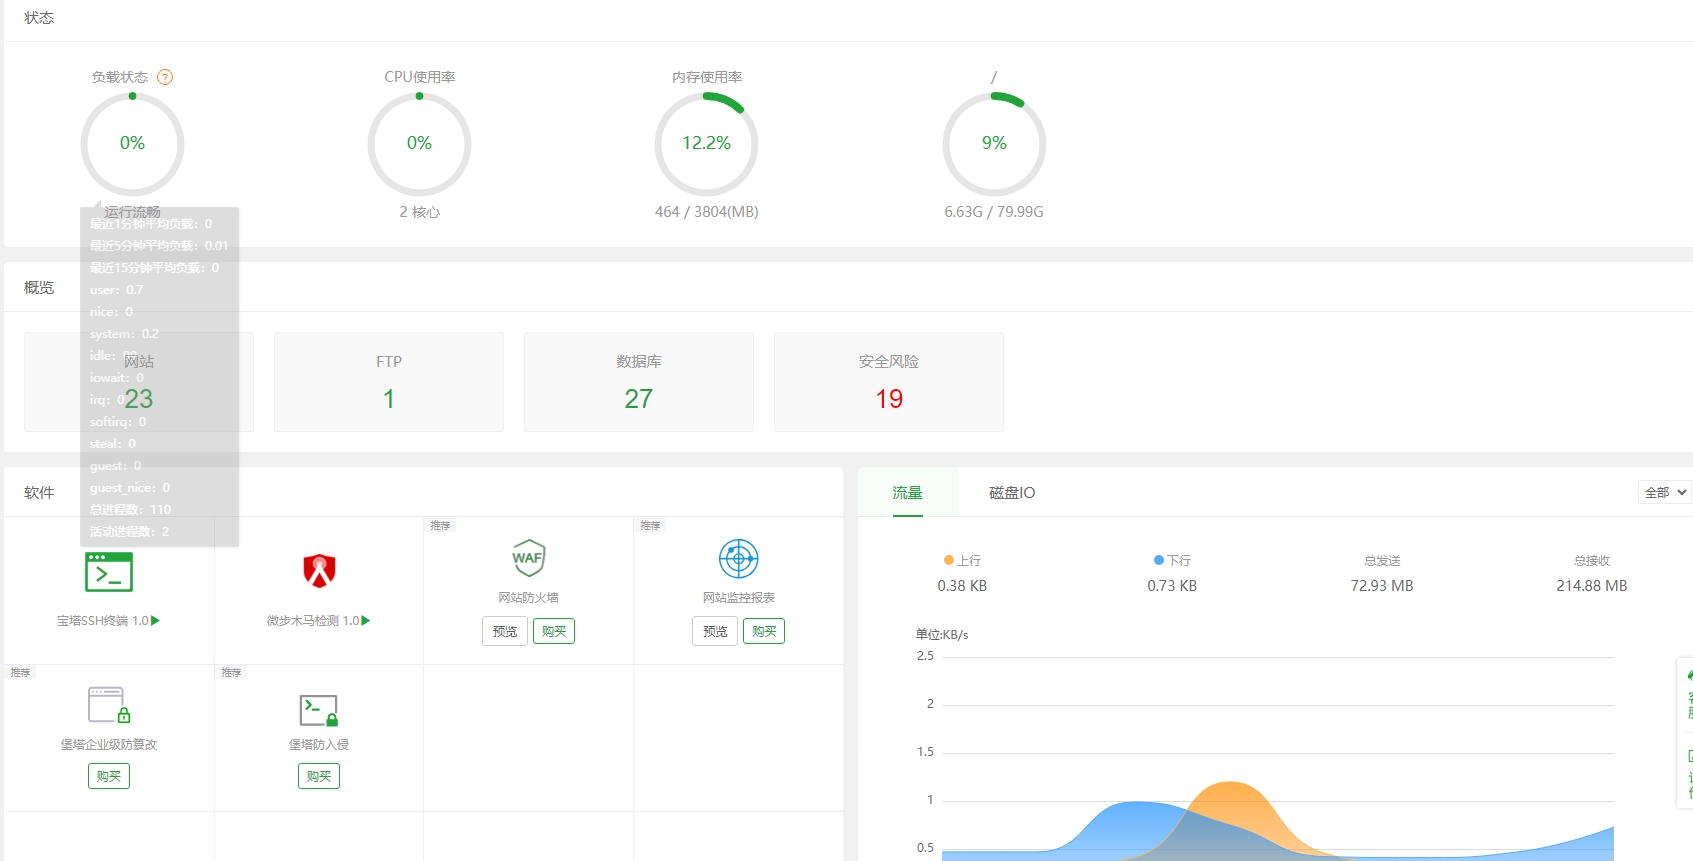This screenshot has width=1693, height=861.
Task: Open the 宝塔SSH终端 terminal icon
Action: point(109,572)
